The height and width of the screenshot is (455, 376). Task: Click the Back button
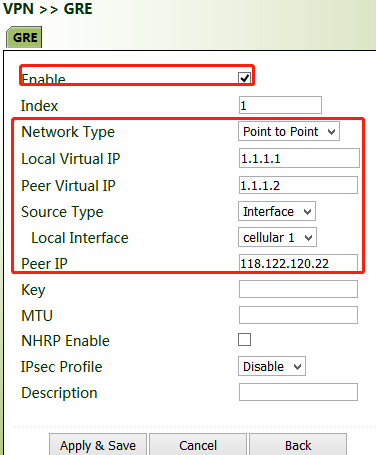coord(298,445)
